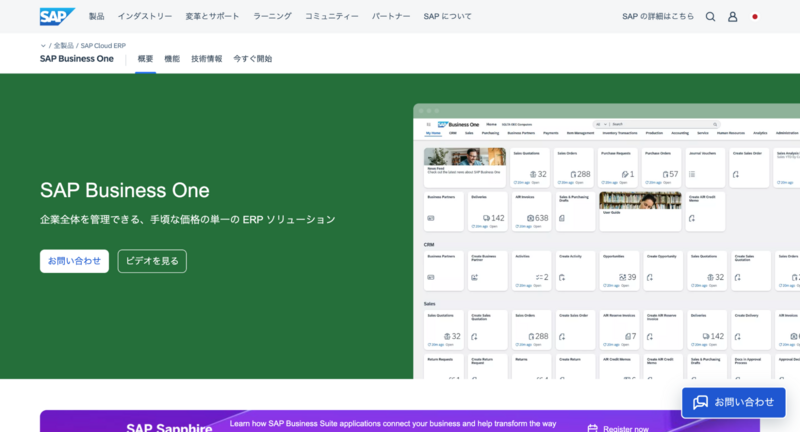Click the SAP Business One page title link
Screen dimensions: 800x432
click(x=77, y=59)
